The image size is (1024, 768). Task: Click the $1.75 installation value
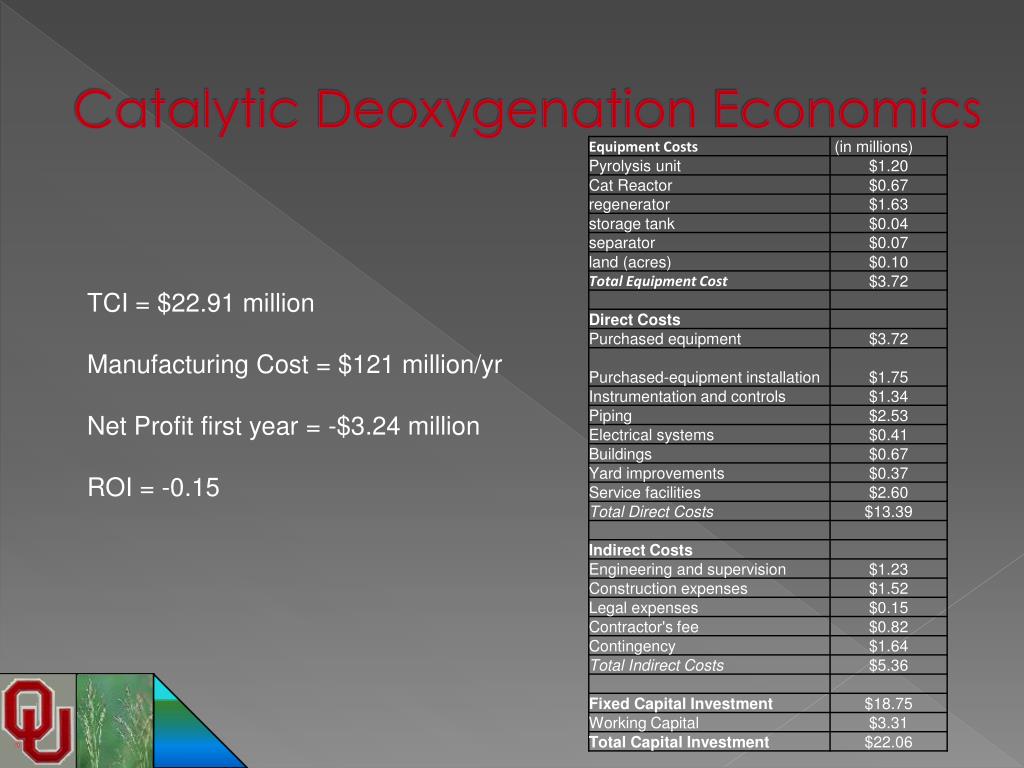click(x=888, y=377)
